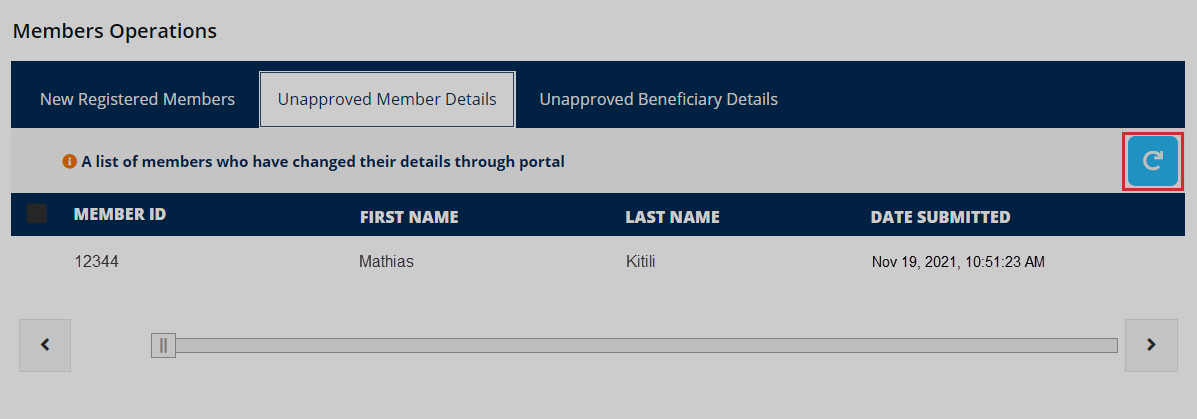The width and height of the screenshot is (1197, 419).
Task: Select the Unapproved Member Details tab
Action: click(x=387, y=99)
